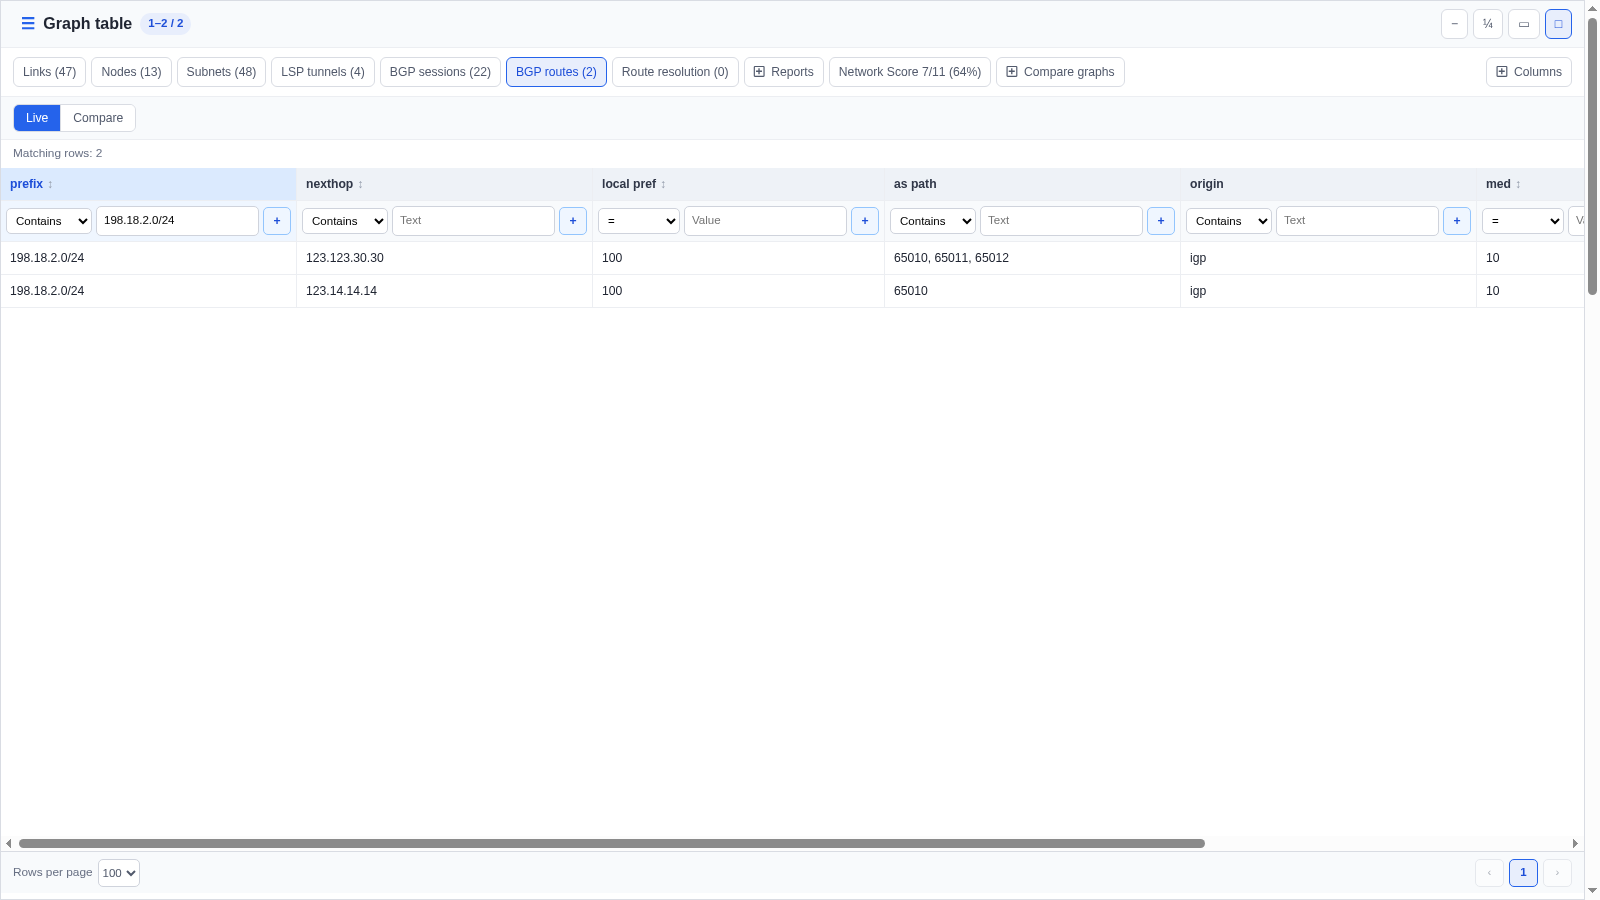This screenshot has height=900, width=1600.
Task: Sort by prefix column arrows
Action: point(50,184)
